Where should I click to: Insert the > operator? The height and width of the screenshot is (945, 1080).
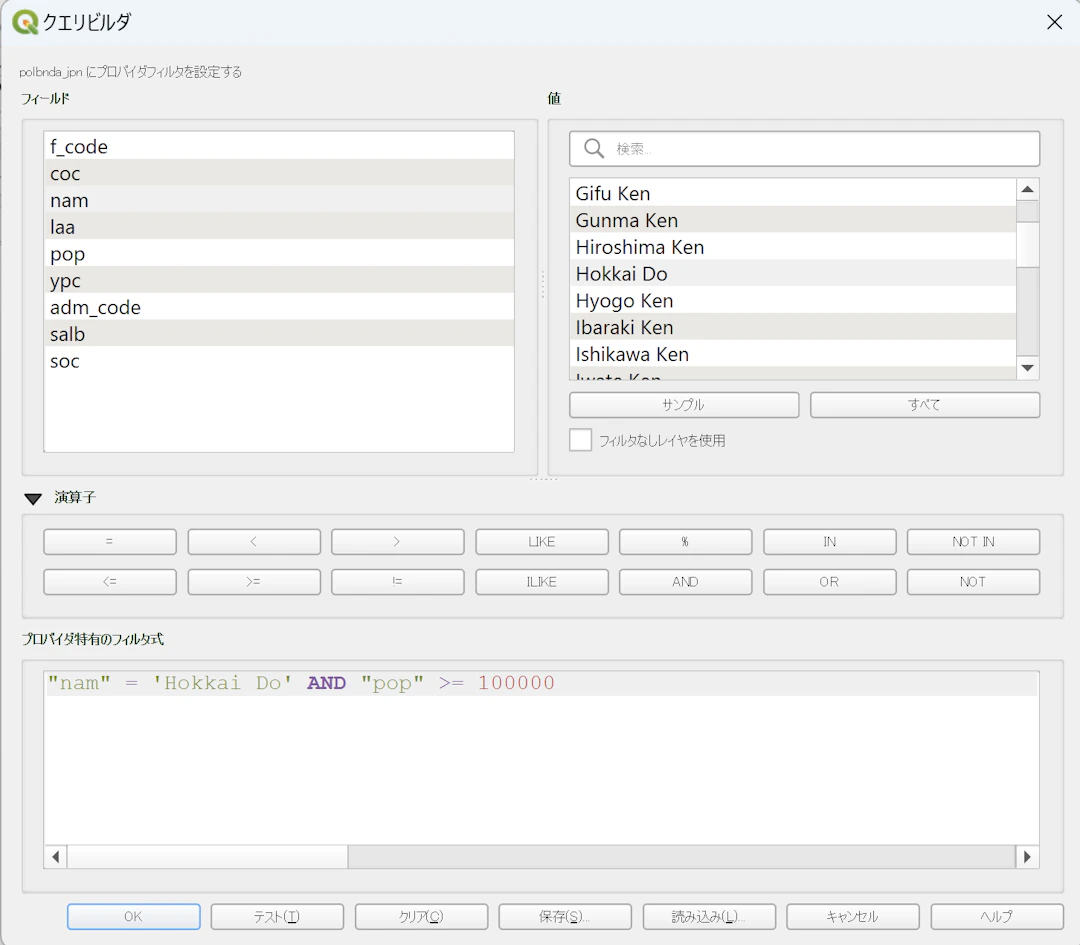pyautogui.click(x=397, y=541)
